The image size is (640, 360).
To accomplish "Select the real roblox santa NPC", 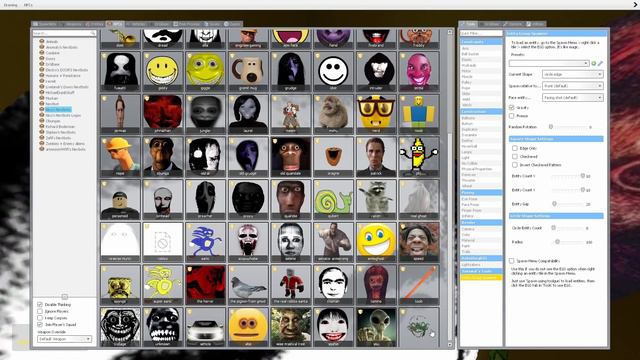I will (x=291, y=284).
